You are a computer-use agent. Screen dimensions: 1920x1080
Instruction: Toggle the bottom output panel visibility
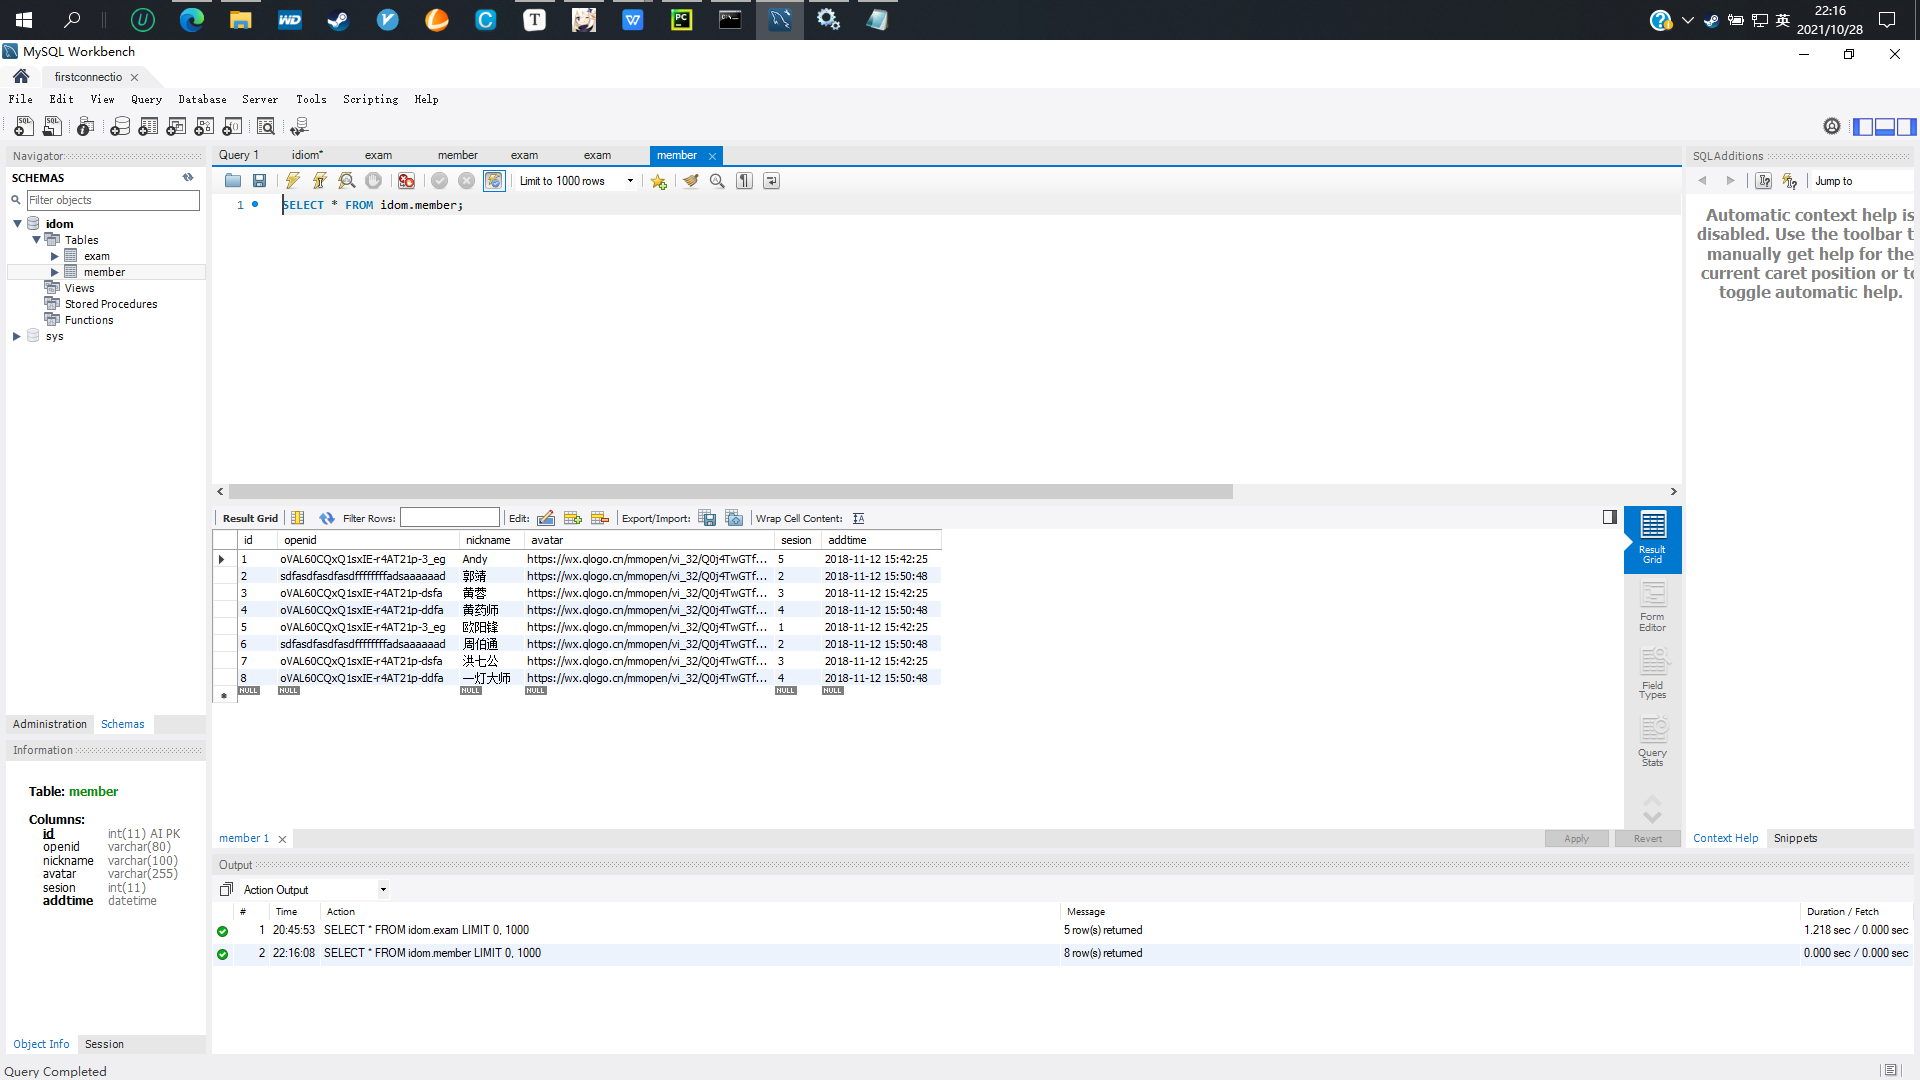coord(1885,126)
